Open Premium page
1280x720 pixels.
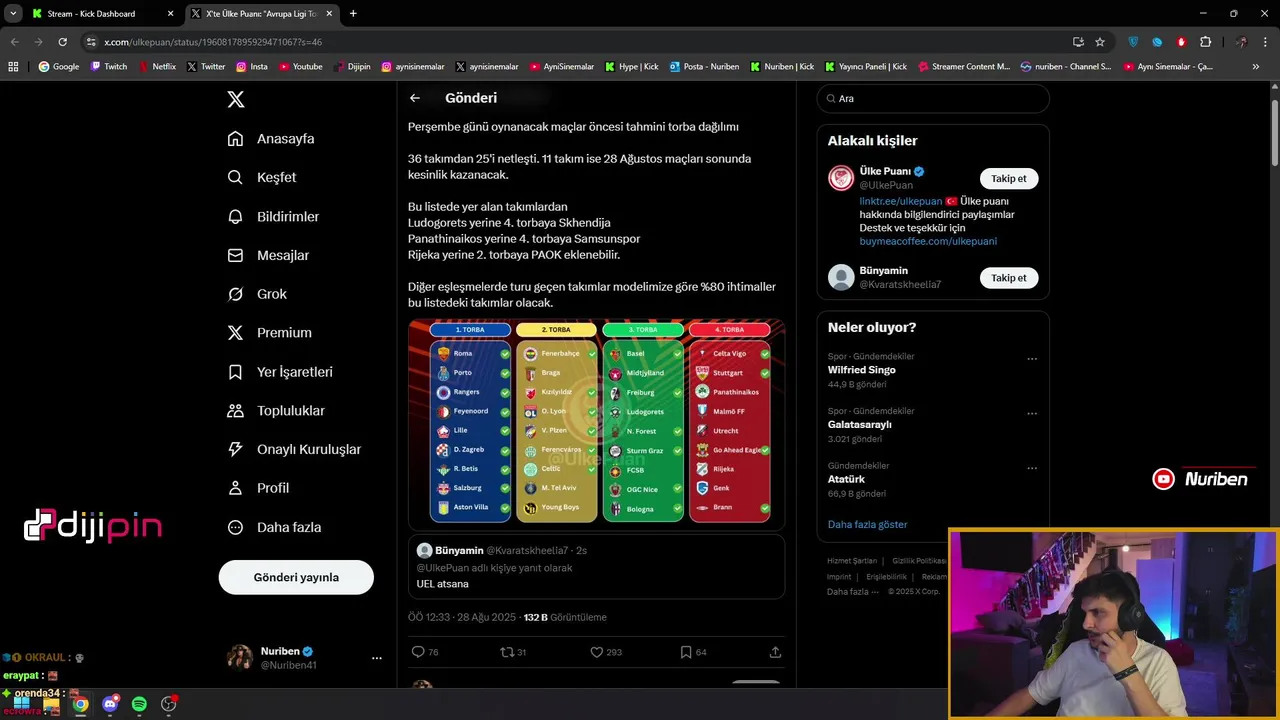(x=269, y=333)
